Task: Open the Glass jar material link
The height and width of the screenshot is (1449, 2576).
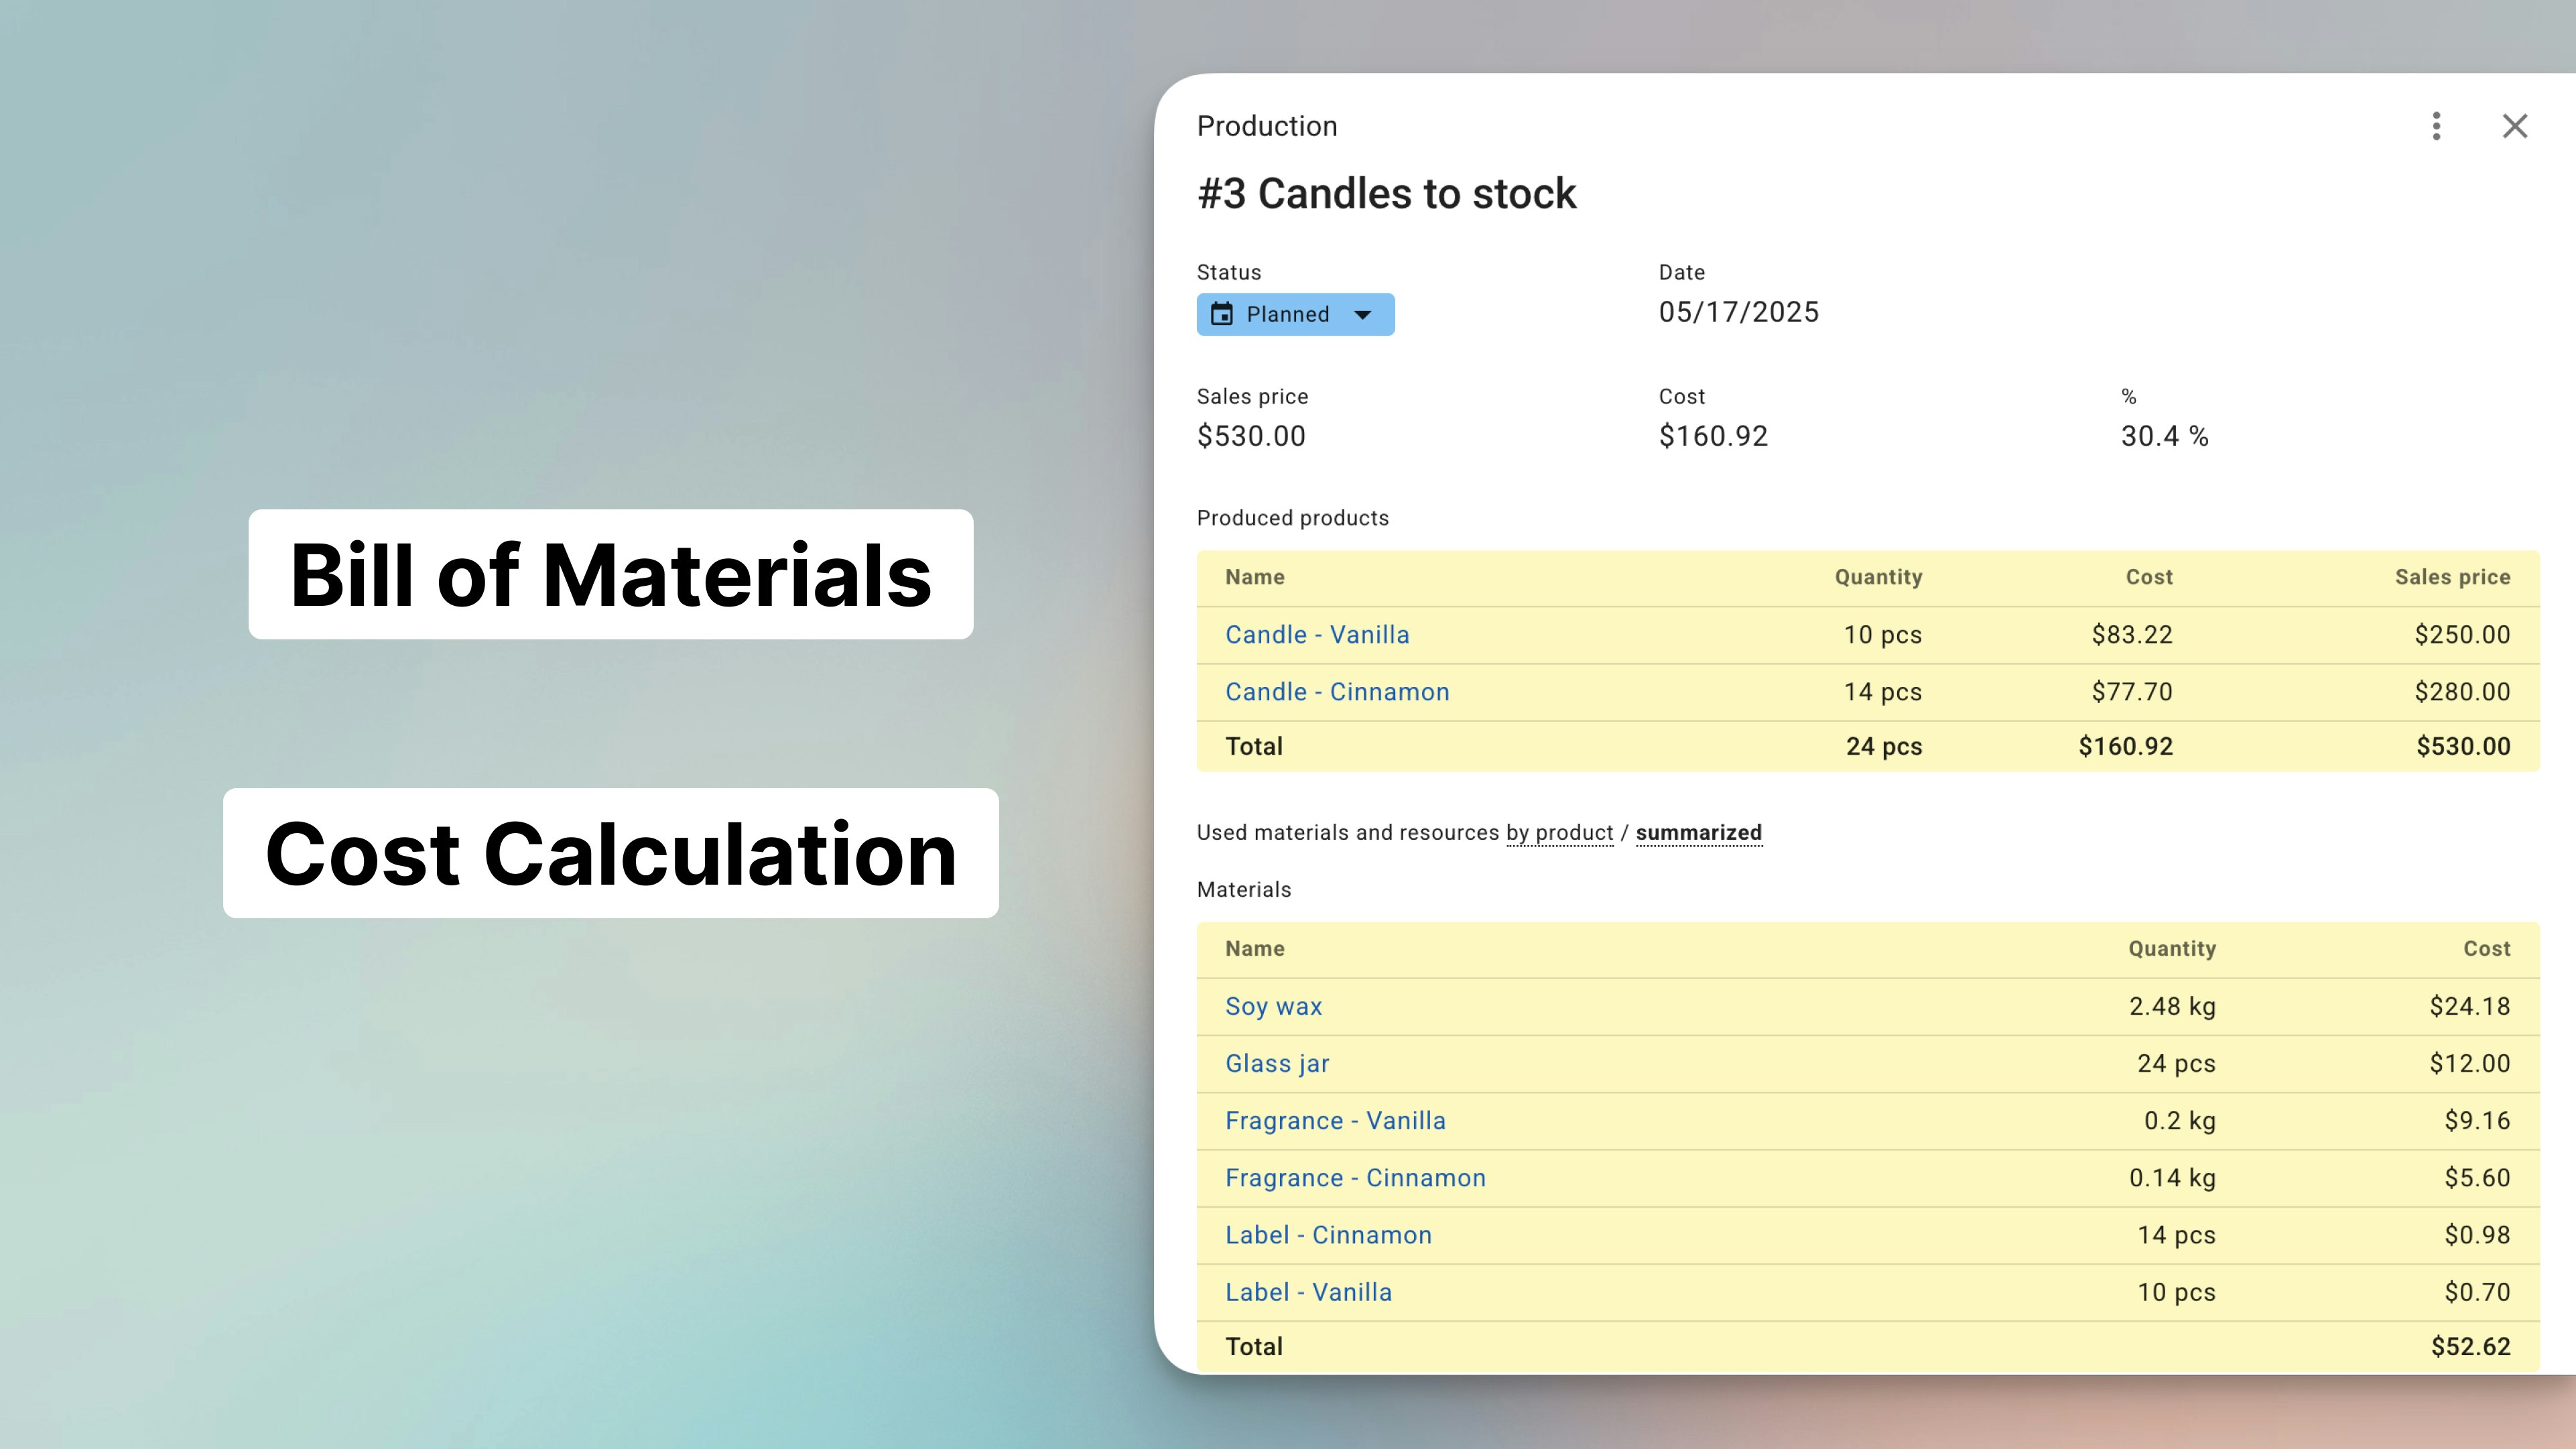Action: tap(1277, 1064)
